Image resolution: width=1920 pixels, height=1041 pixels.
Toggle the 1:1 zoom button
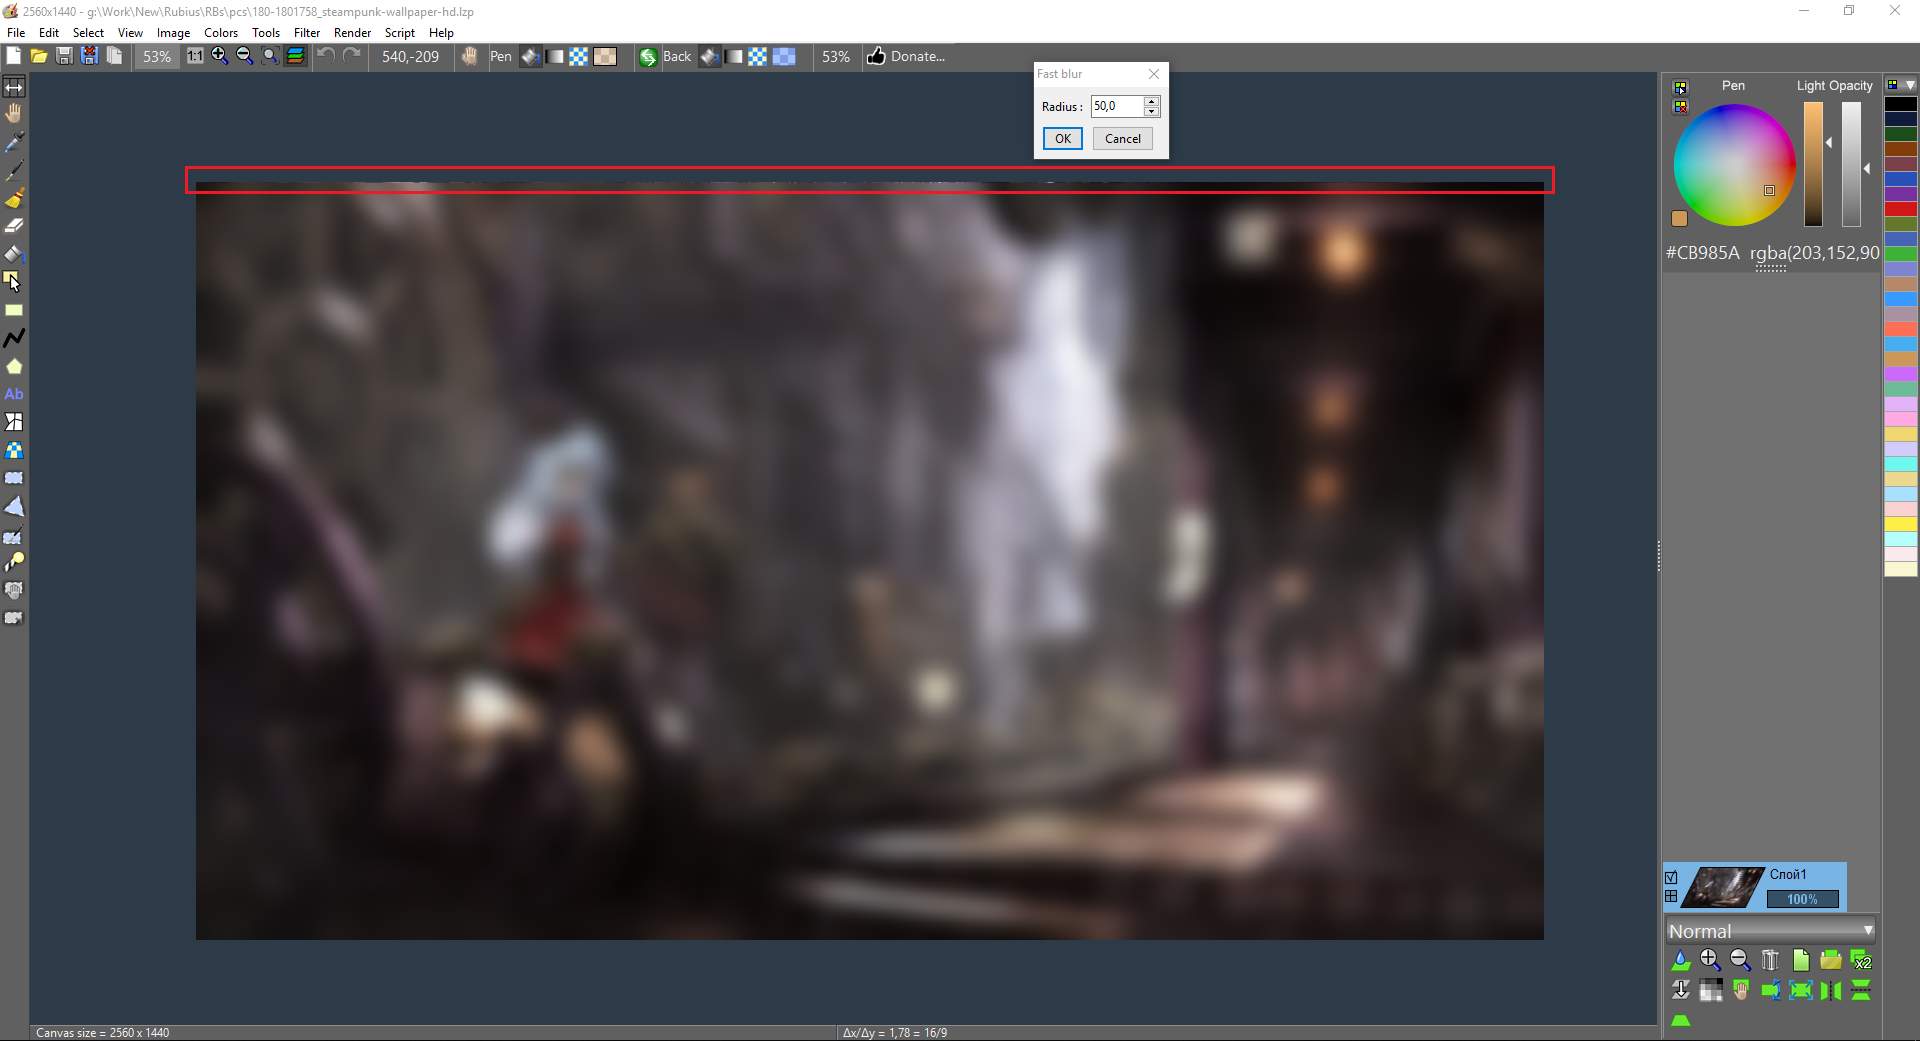coord(195,56)
